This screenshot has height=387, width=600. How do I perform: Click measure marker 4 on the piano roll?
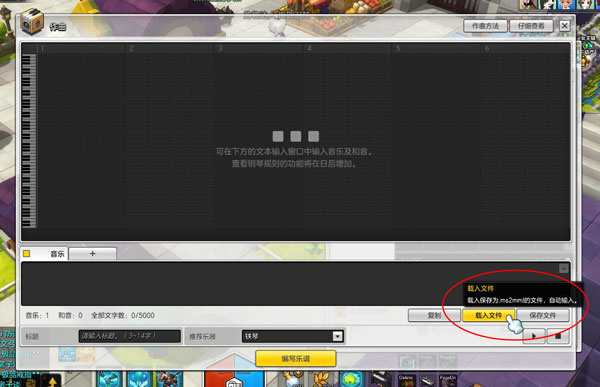309,49
